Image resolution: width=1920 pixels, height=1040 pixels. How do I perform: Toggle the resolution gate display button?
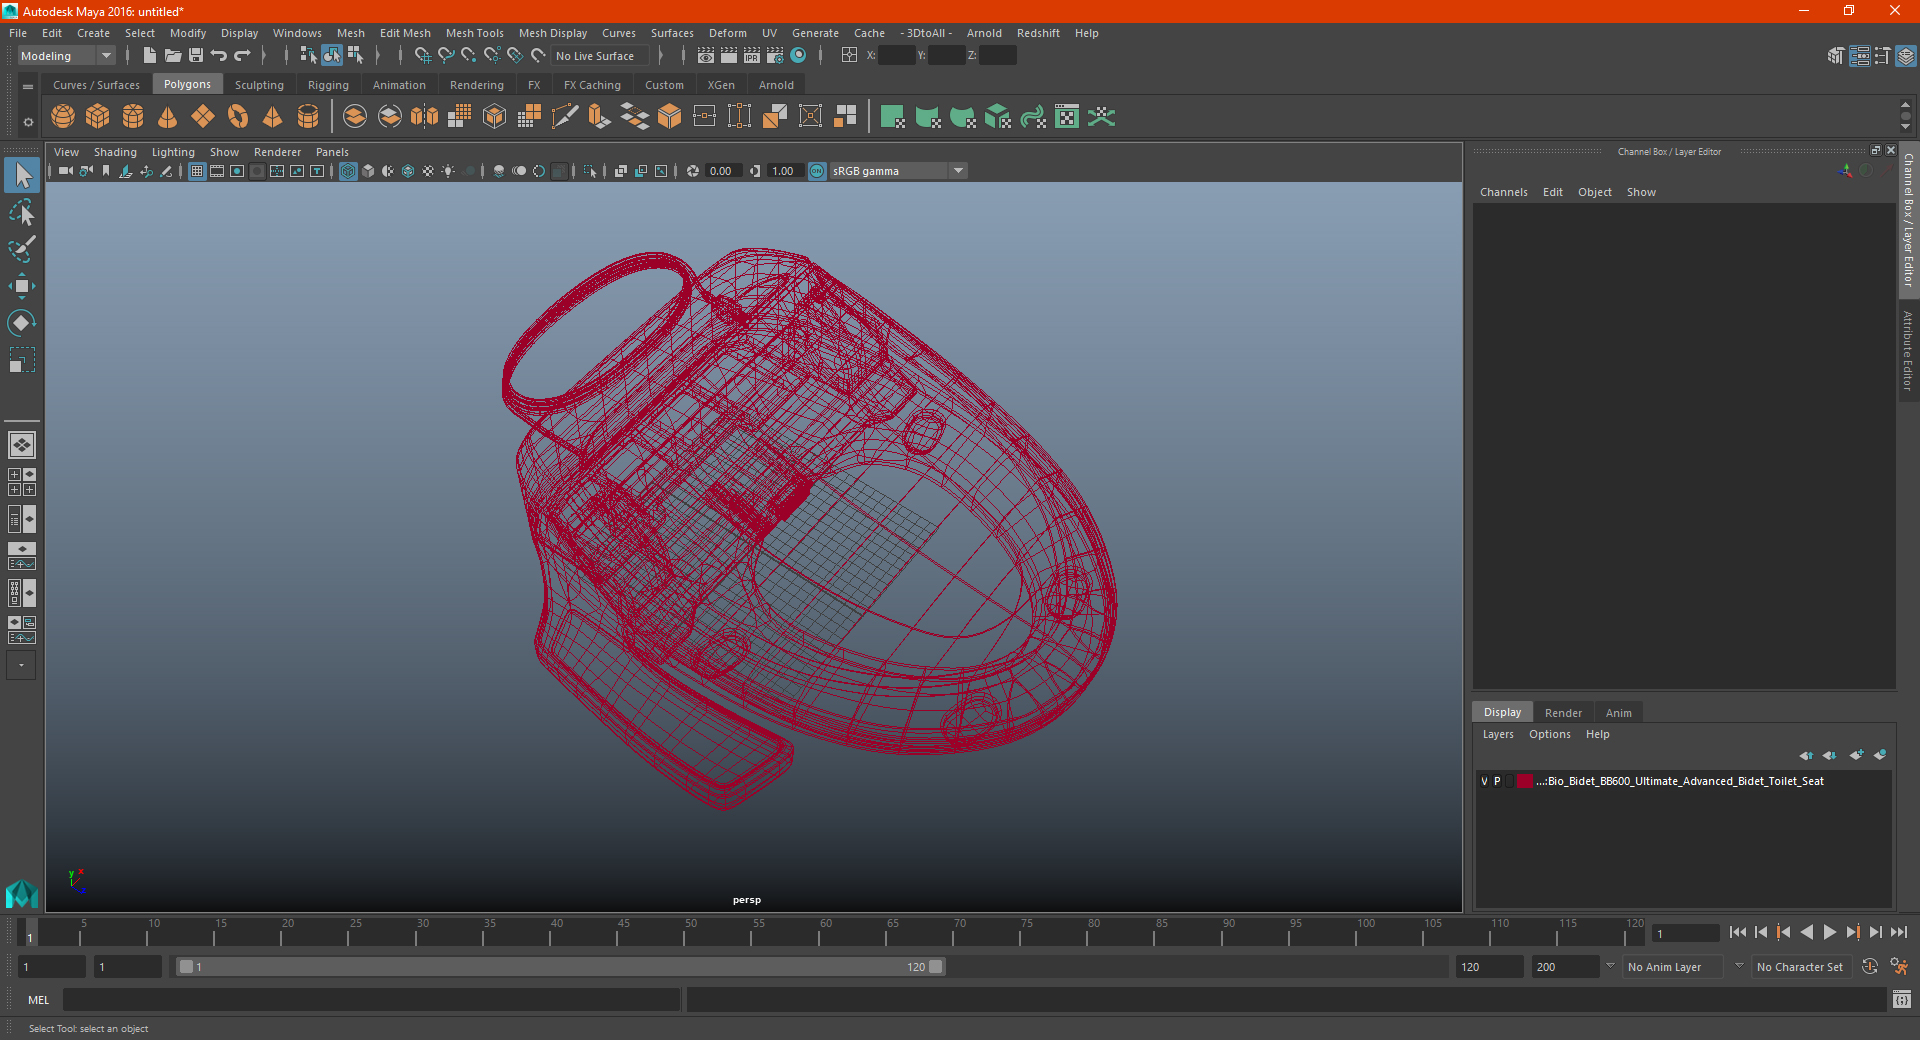[x=237, y=171]
